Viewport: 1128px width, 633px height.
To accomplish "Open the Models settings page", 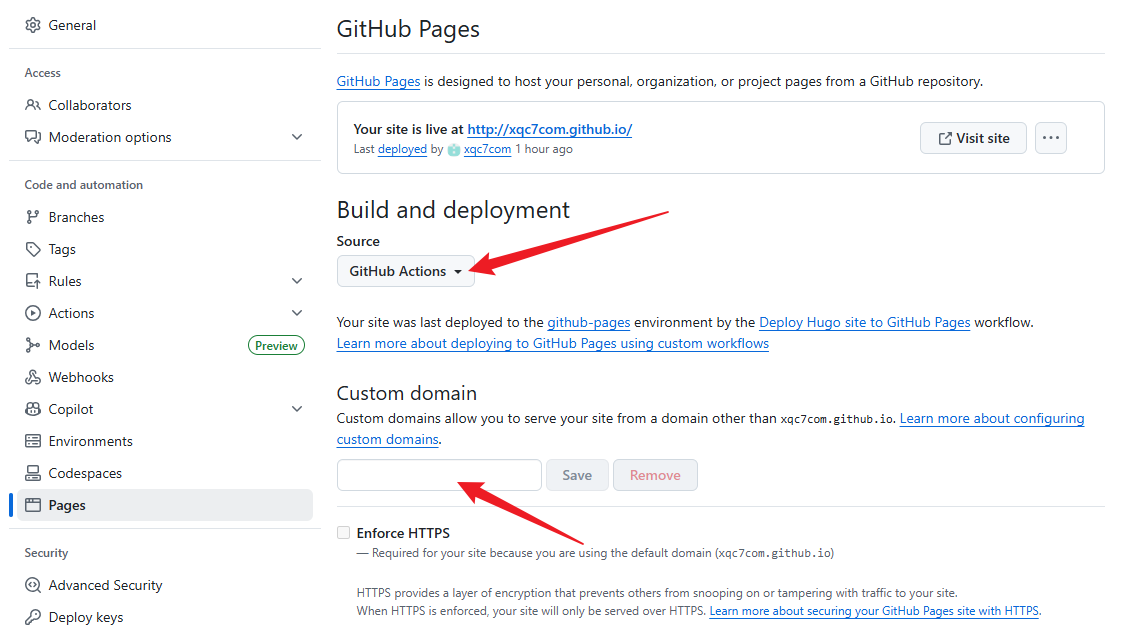I will coord(72,345).
